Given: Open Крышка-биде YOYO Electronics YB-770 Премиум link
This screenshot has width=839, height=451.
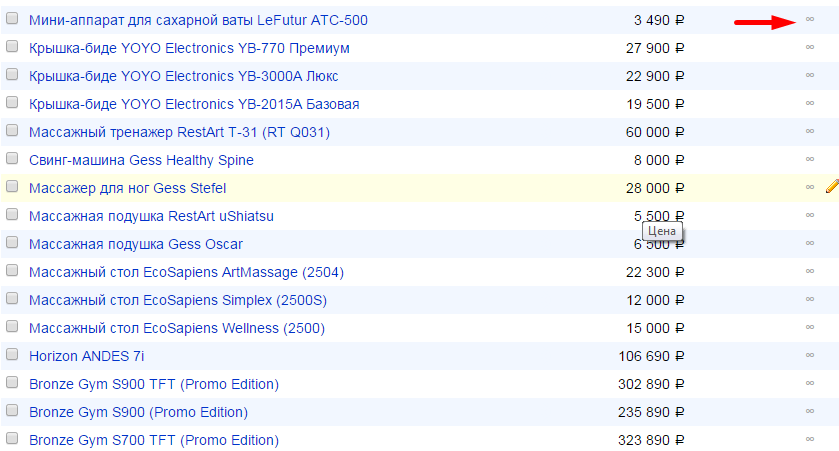Looking at the screenshot, I should [x=189, y=48].
